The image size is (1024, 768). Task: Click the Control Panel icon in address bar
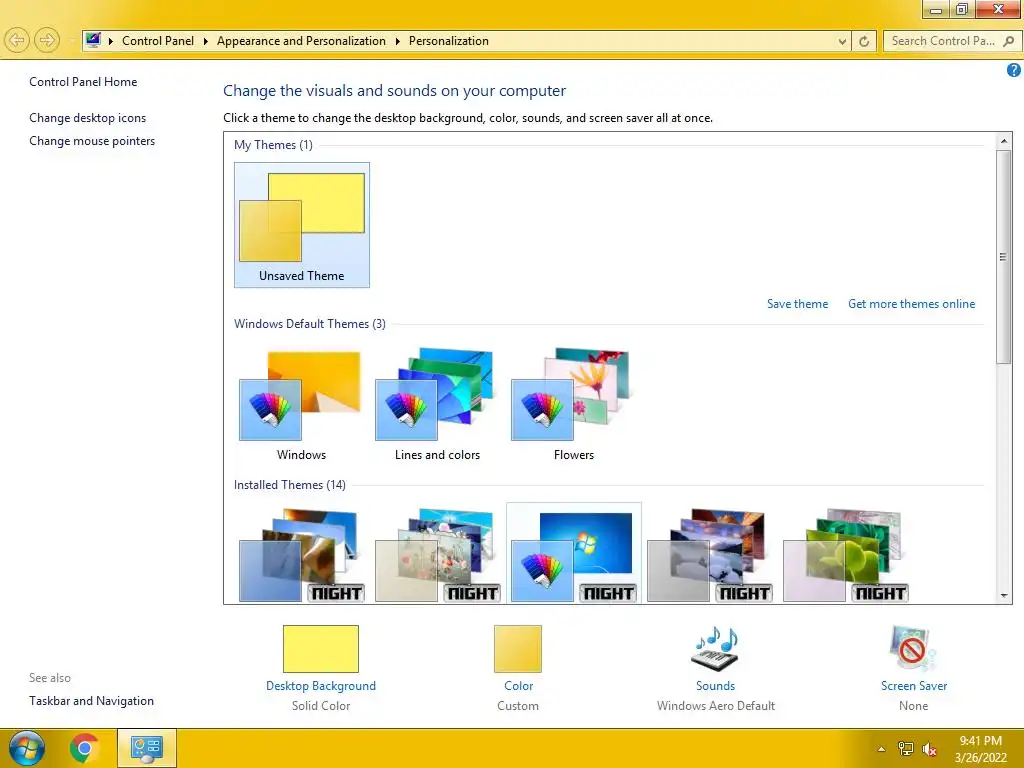pos(93,40)
